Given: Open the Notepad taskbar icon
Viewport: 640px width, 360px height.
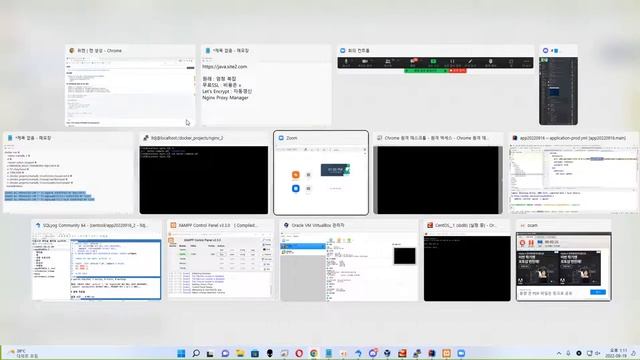Looking at the screenshot, I should (329, 353).
